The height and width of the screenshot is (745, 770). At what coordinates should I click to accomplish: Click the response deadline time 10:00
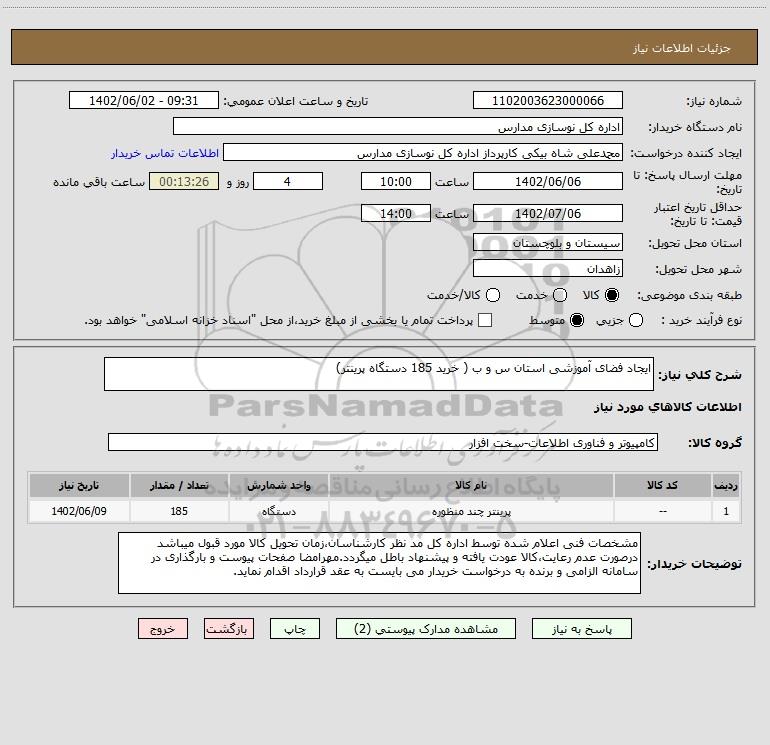[396, 181]
